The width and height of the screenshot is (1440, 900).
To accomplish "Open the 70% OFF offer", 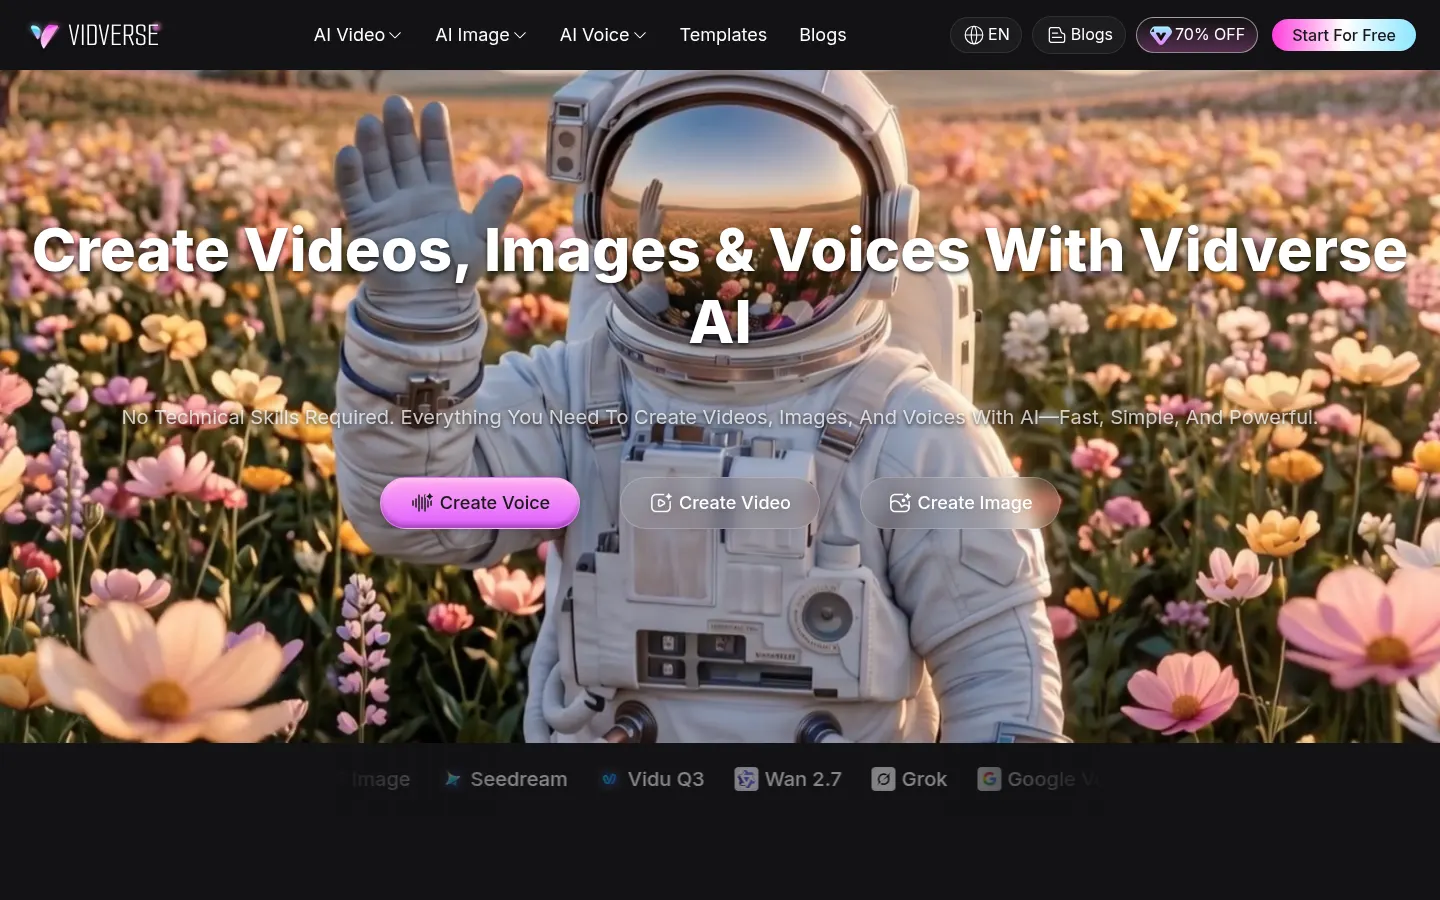I will [1197, 35].
